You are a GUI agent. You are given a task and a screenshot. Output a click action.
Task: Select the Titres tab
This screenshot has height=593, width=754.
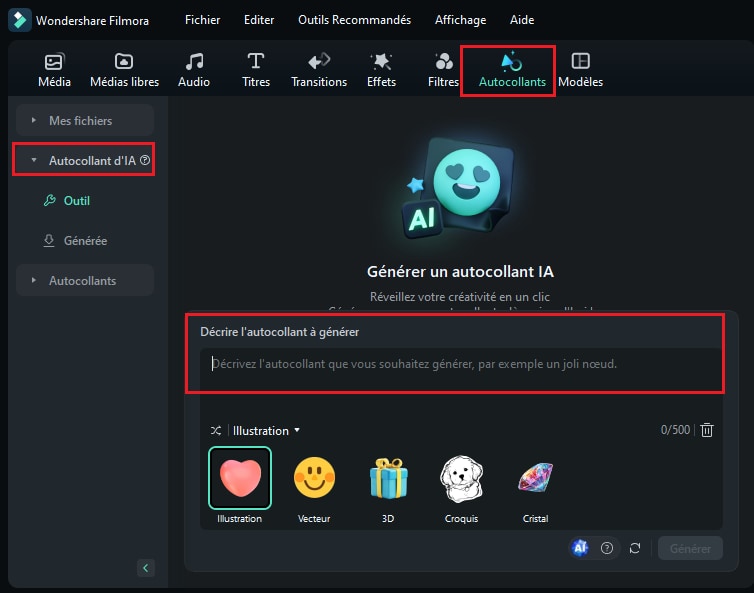(x=256, y=70)
